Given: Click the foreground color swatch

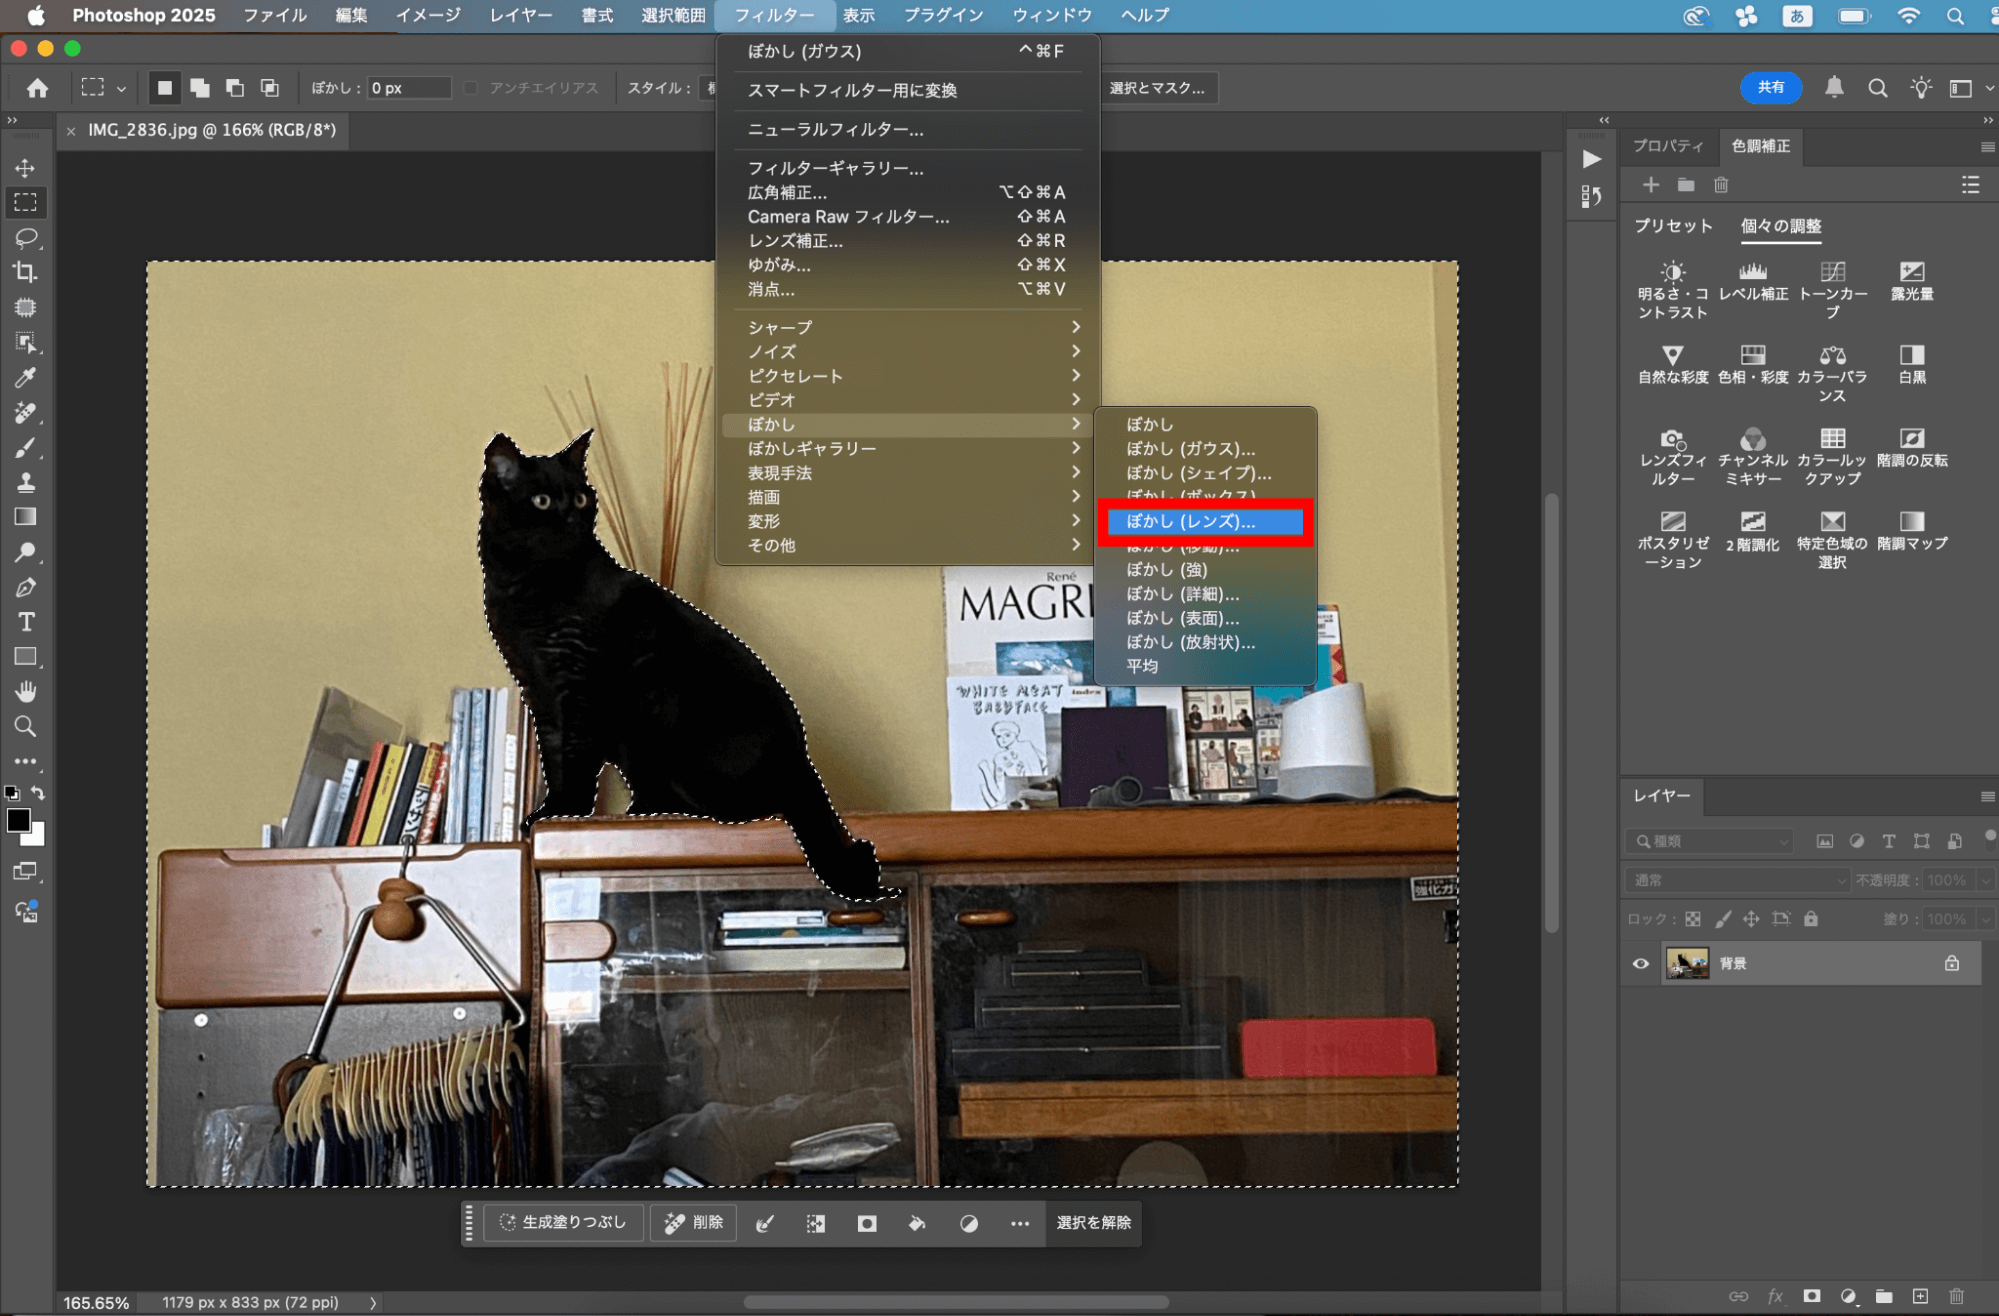Looking at the screenshot, I should [18, 821].
